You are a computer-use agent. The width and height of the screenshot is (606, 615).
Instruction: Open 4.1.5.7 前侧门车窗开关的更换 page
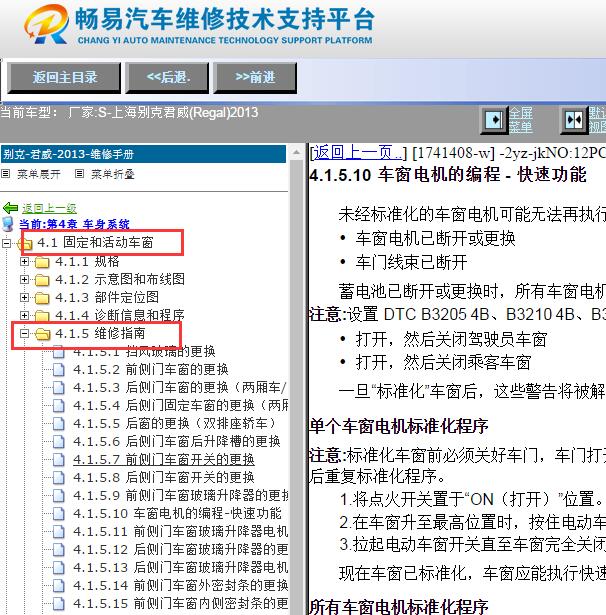(164, 460)
